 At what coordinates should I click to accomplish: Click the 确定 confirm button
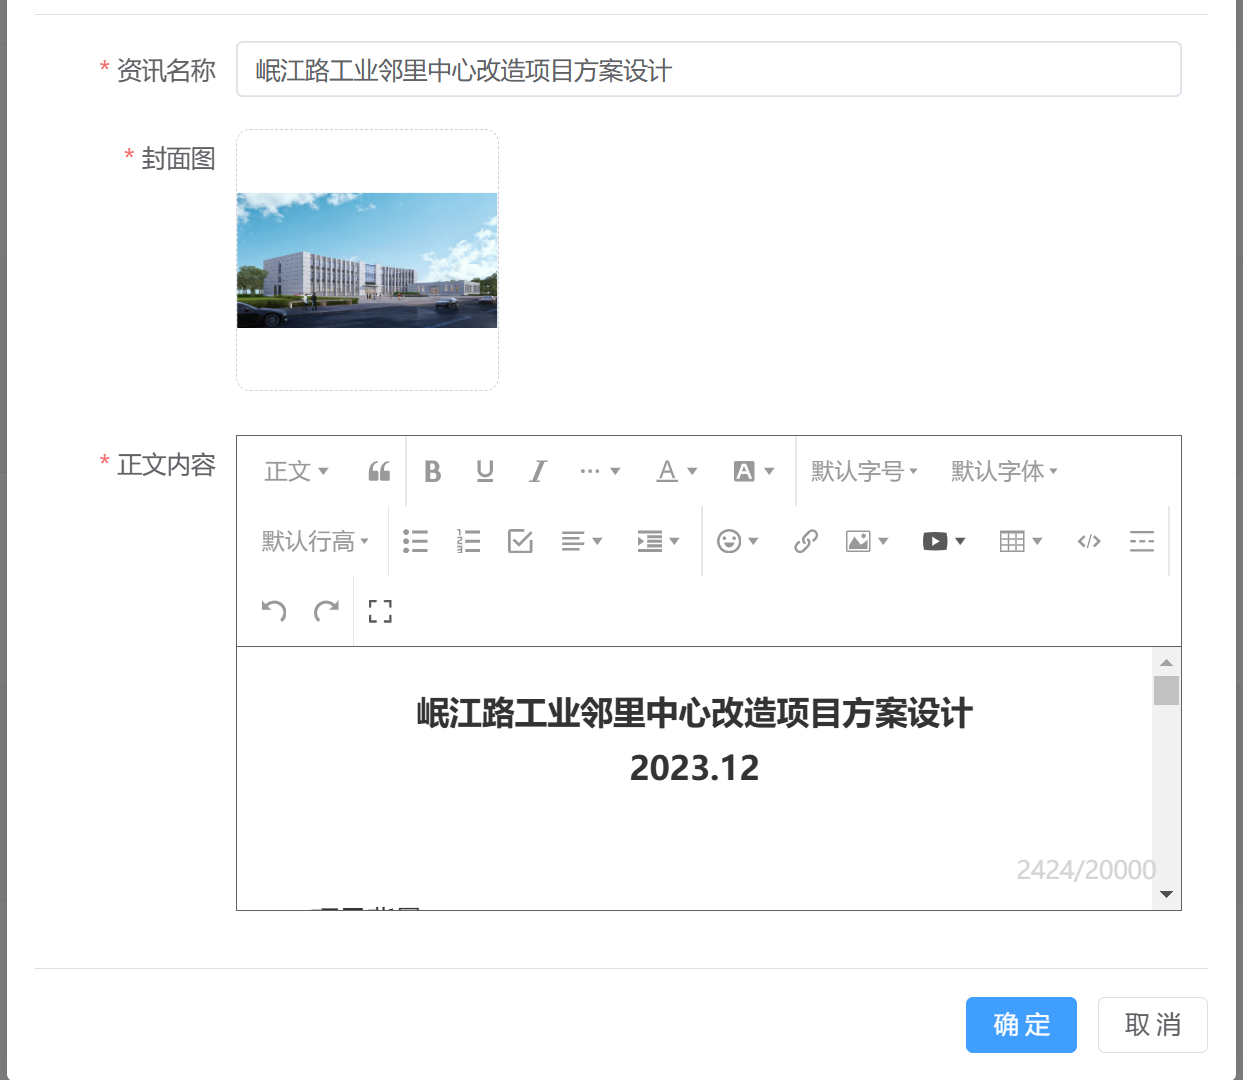click(1021, 1025)
